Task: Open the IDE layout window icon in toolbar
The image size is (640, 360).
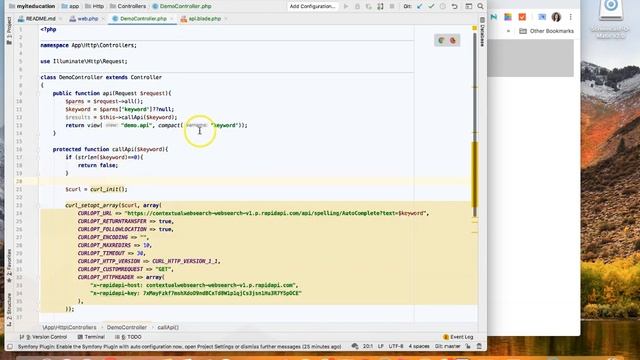Action: (x=469, y=7)
